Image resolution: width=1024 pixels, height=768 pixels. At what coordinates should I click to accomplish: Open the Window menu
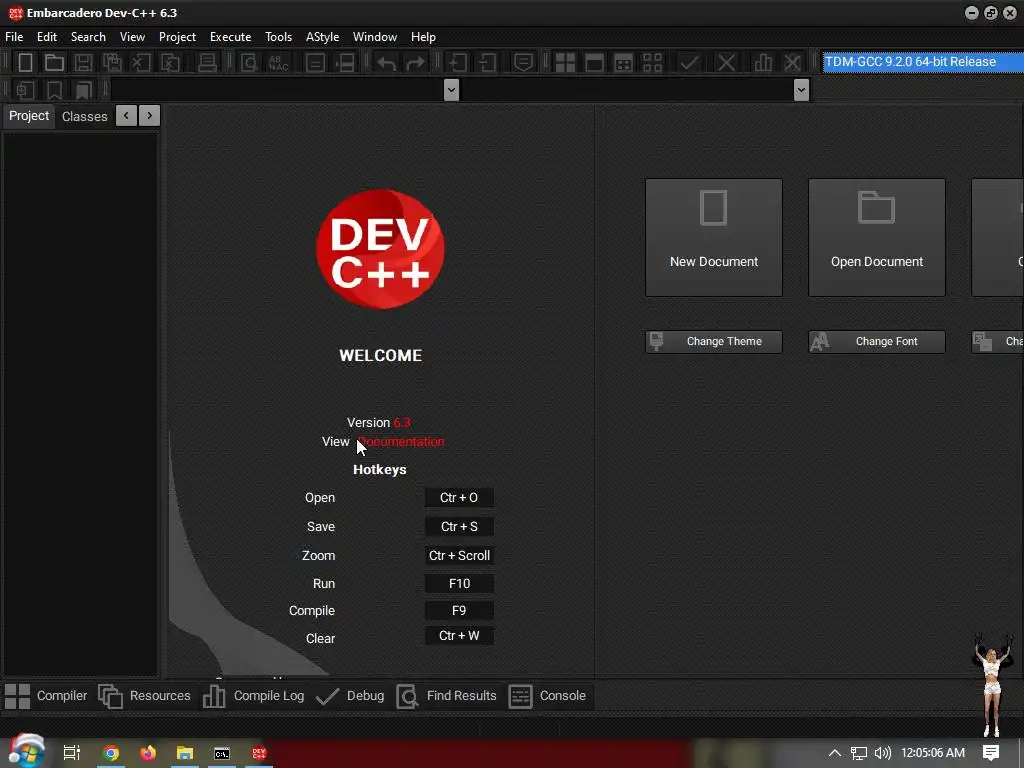(x=375, y=37)
